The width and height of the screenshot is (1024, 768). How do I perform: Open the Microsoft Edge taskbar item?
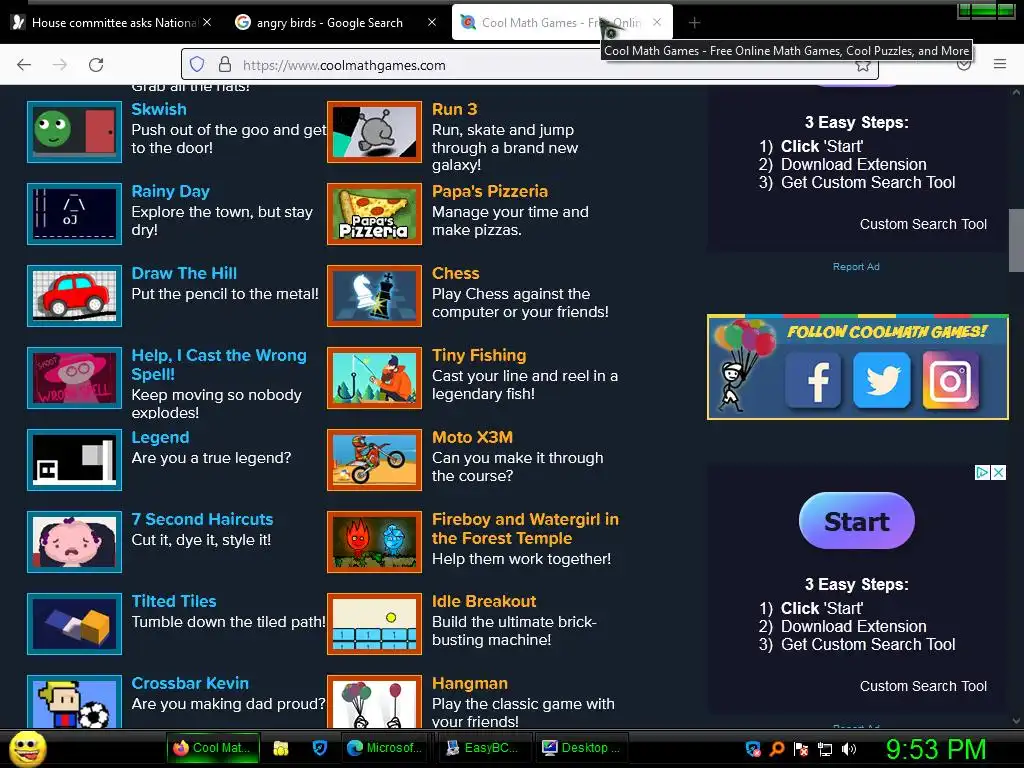385,748
